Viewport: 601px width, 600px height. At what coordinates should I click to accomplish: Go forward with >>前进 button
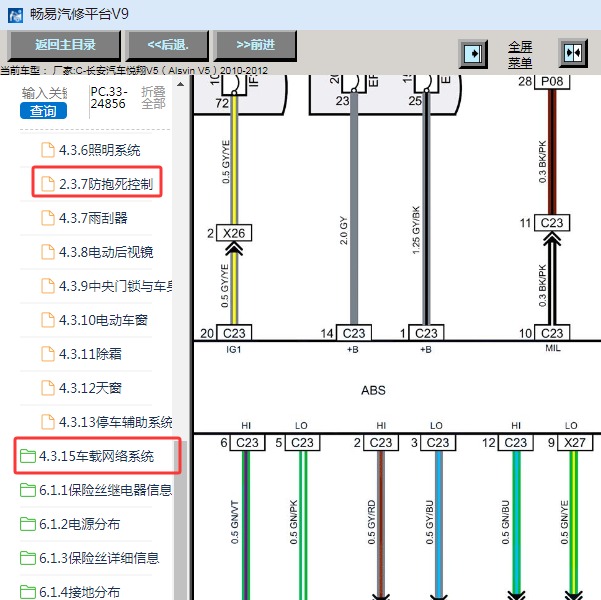point(255,45)
